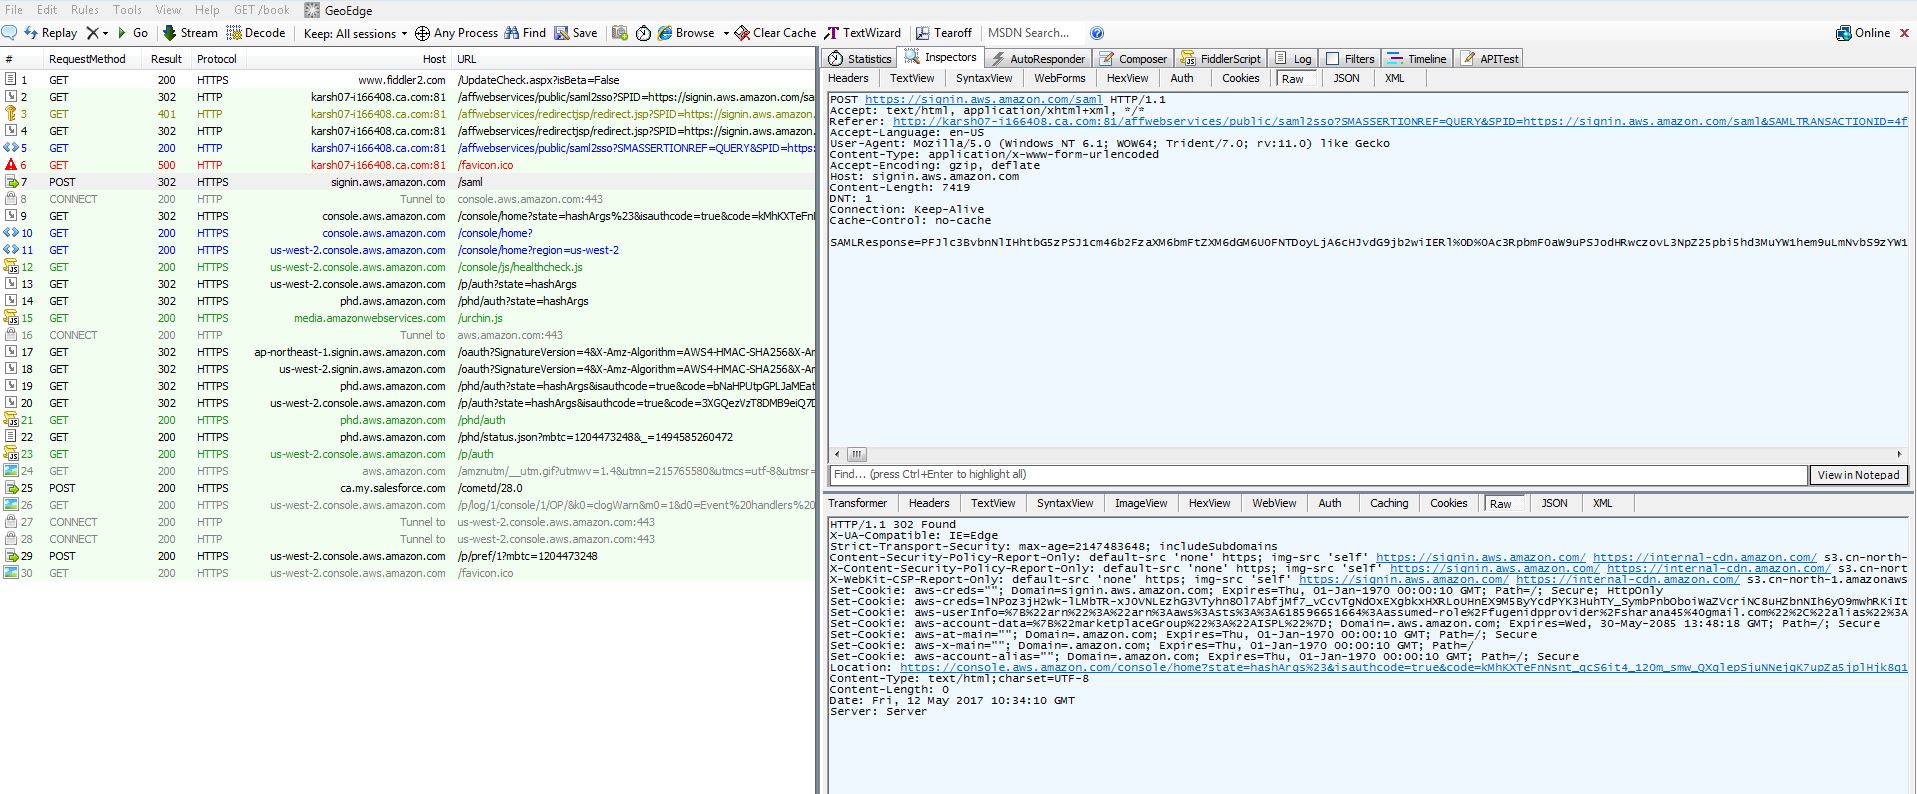Click Clear Cache in toolbar
The image size is (1917, 794).
[x=775, y=33]
